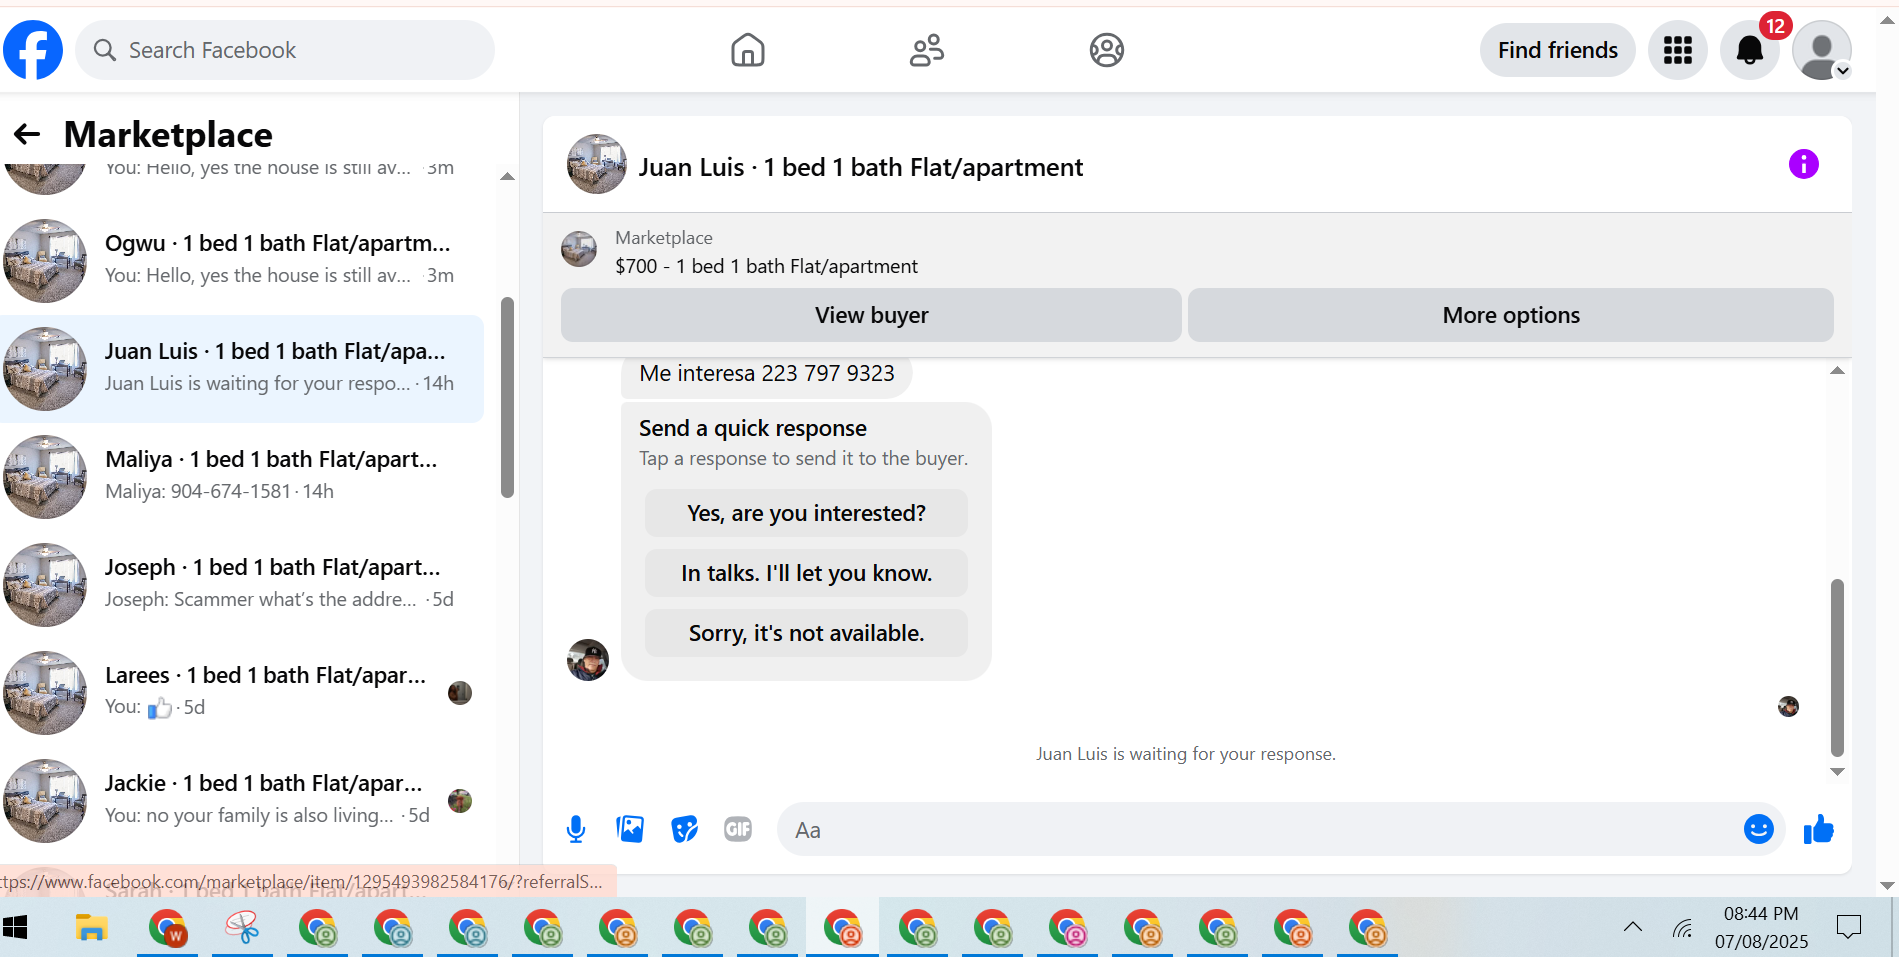The image size is (1899, 957).
Task: Open the Friends icon in top navigation
Action: point(927,50)
